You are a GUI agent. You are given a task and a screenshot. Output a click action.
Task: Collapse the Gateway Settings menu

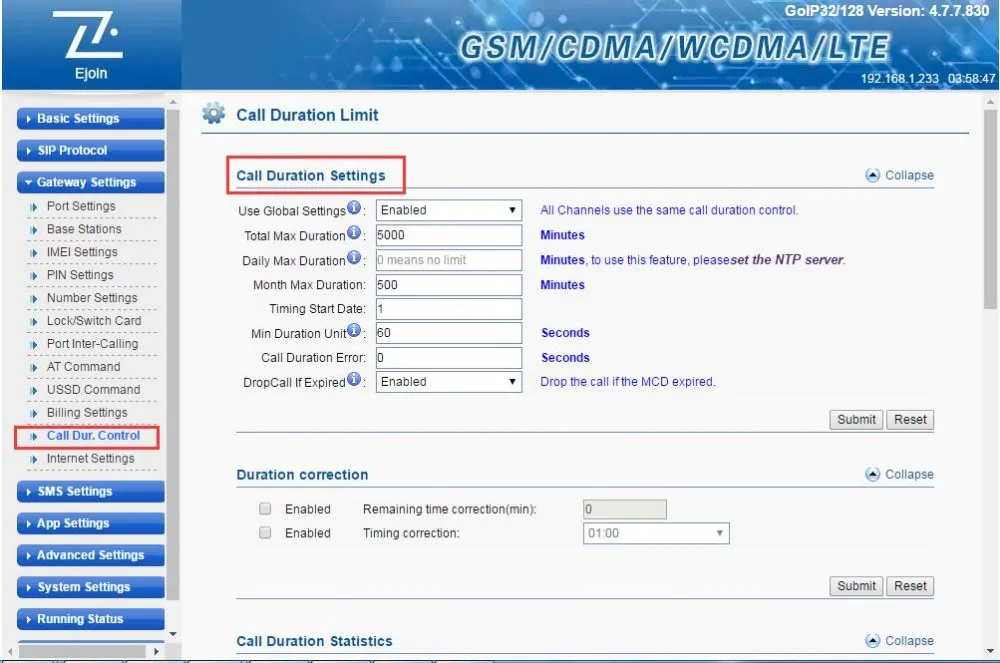[x=90, y=182]
